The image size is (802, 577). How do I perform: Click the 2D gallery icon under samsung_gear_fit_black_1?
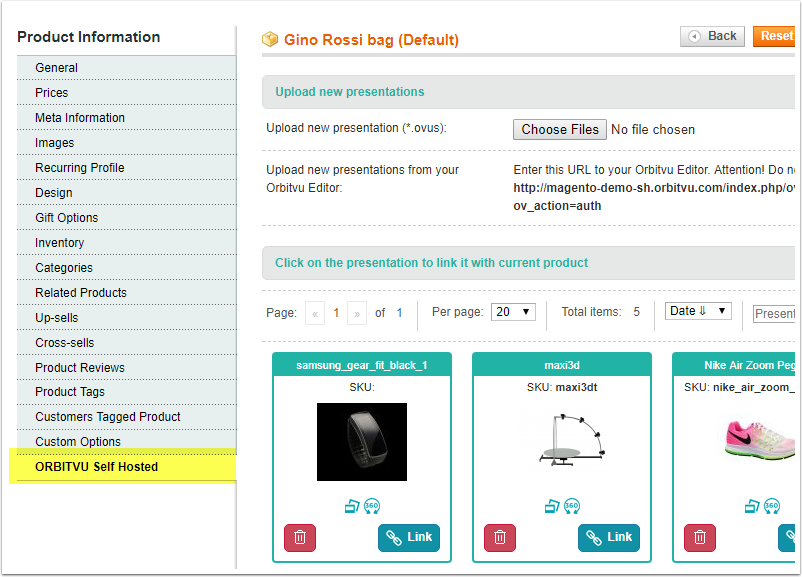(x=352, y=506)
